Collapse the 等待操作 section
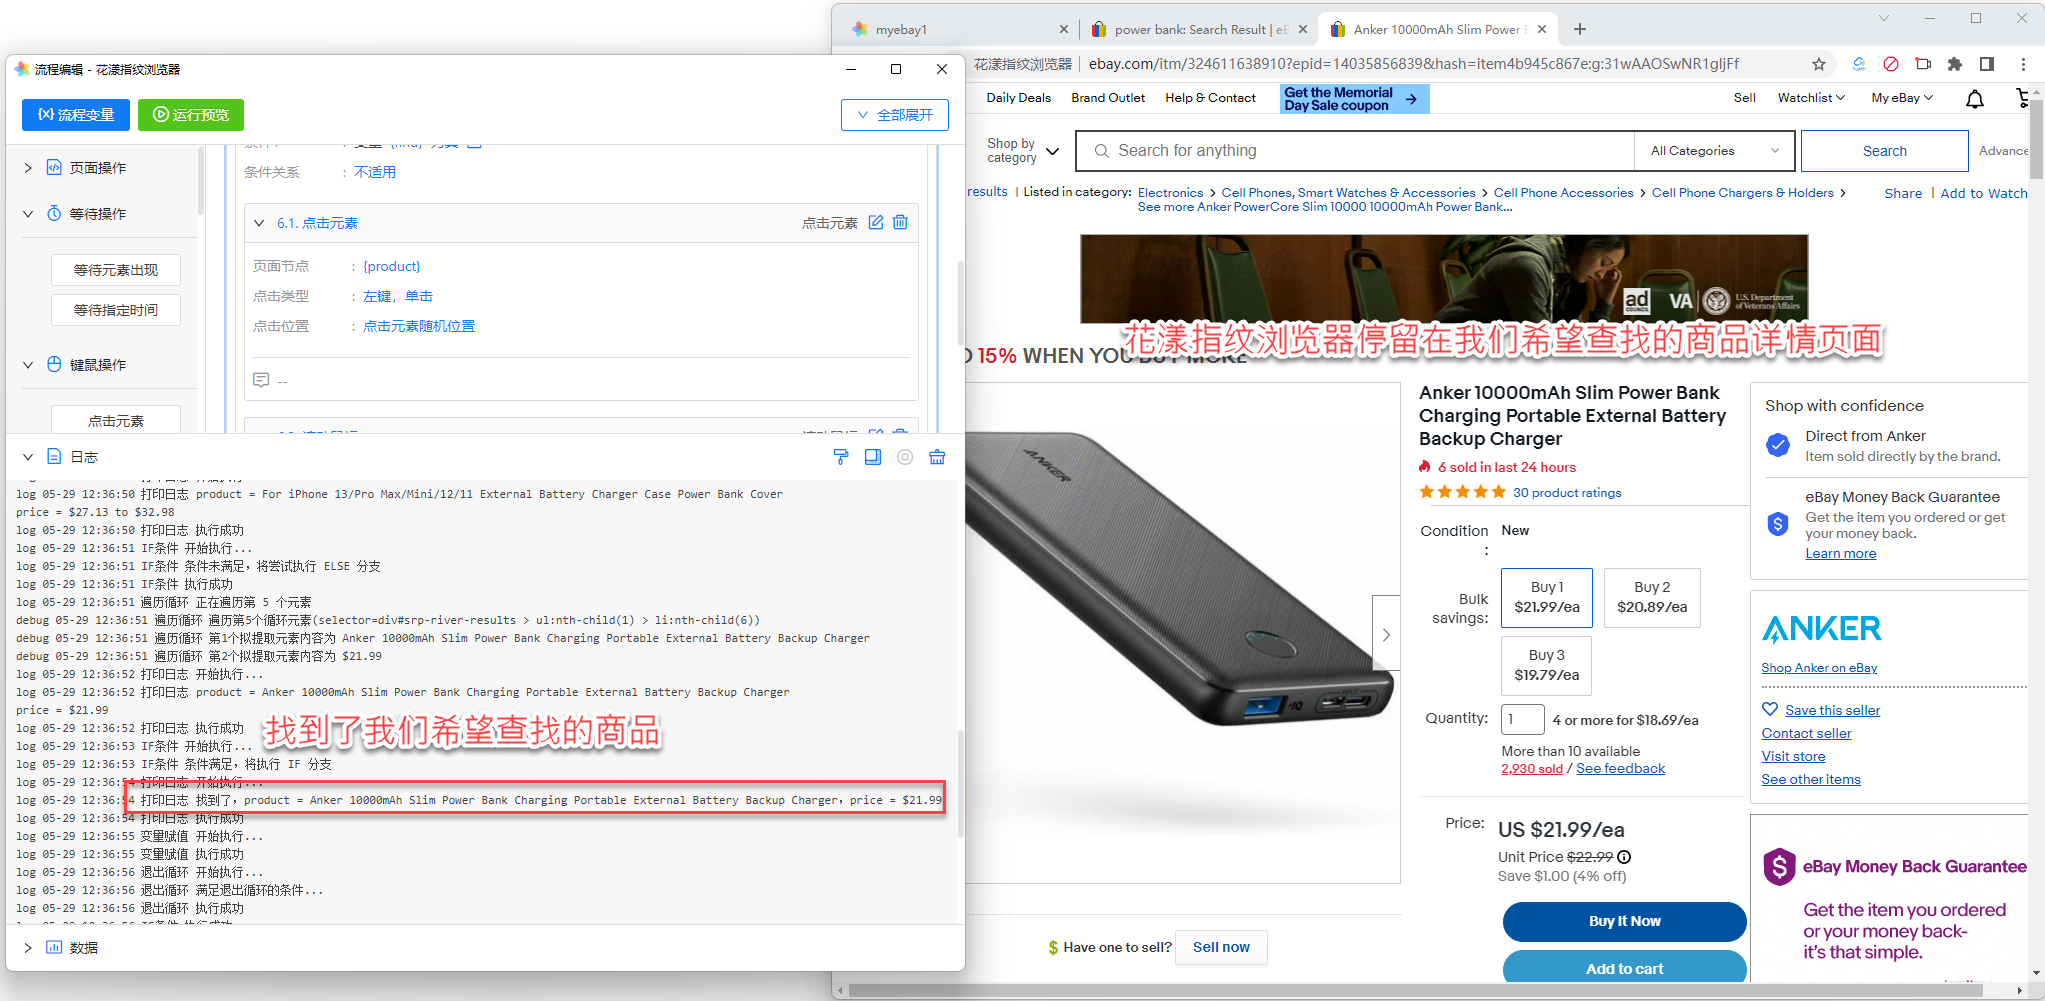Image resolution: width=2045 pixels, height=1001 pixels. pyautogui.click(x=28, y=214)
